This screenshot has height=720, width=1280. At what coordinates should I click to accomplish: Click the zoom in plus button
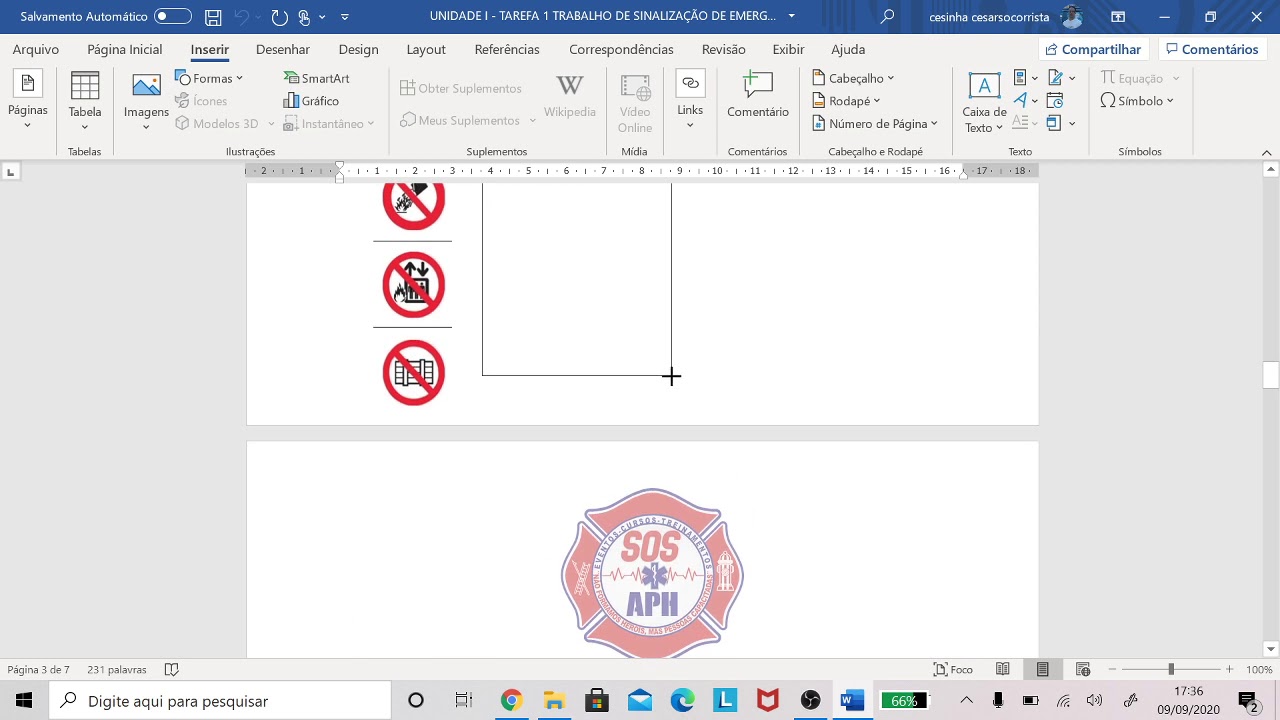coord(1229,670)
